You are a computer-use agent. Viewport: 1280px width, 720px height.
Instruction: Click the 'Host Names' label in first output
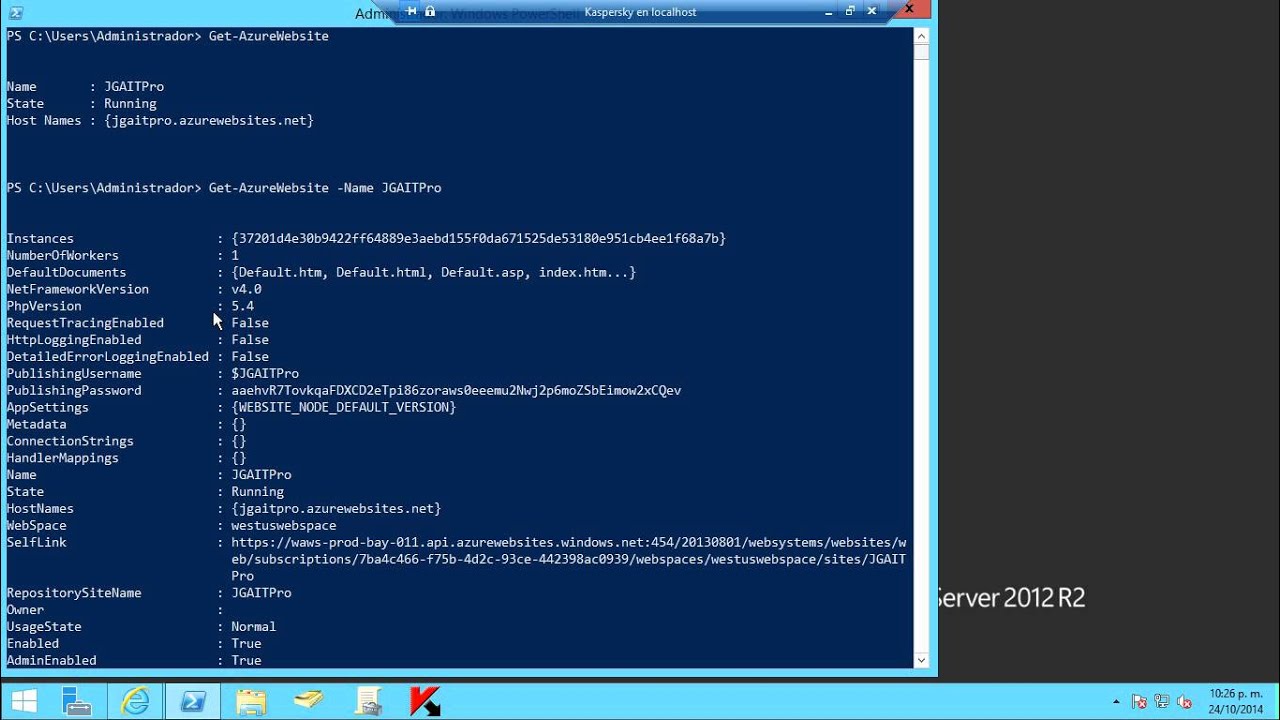click(x=44, y=120)
